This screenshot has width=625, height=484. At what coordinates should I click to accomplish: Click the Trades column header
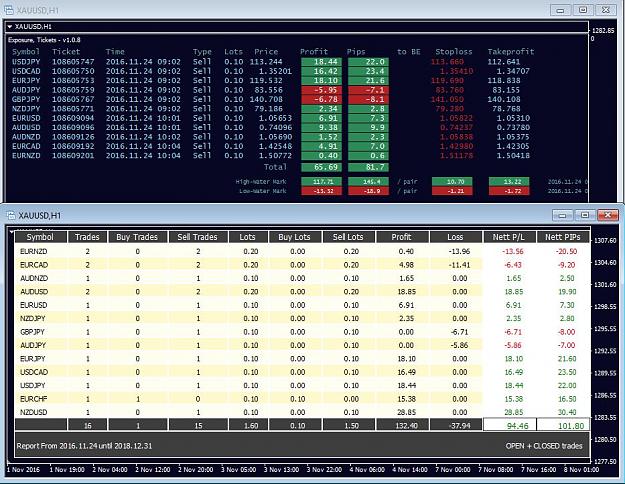87,237
